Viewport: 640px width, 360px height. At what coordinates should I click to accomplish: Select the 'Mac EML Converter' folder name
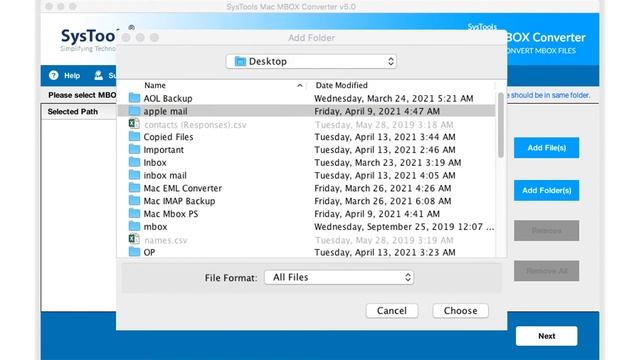pyautogui.click(x=182, y=188)
